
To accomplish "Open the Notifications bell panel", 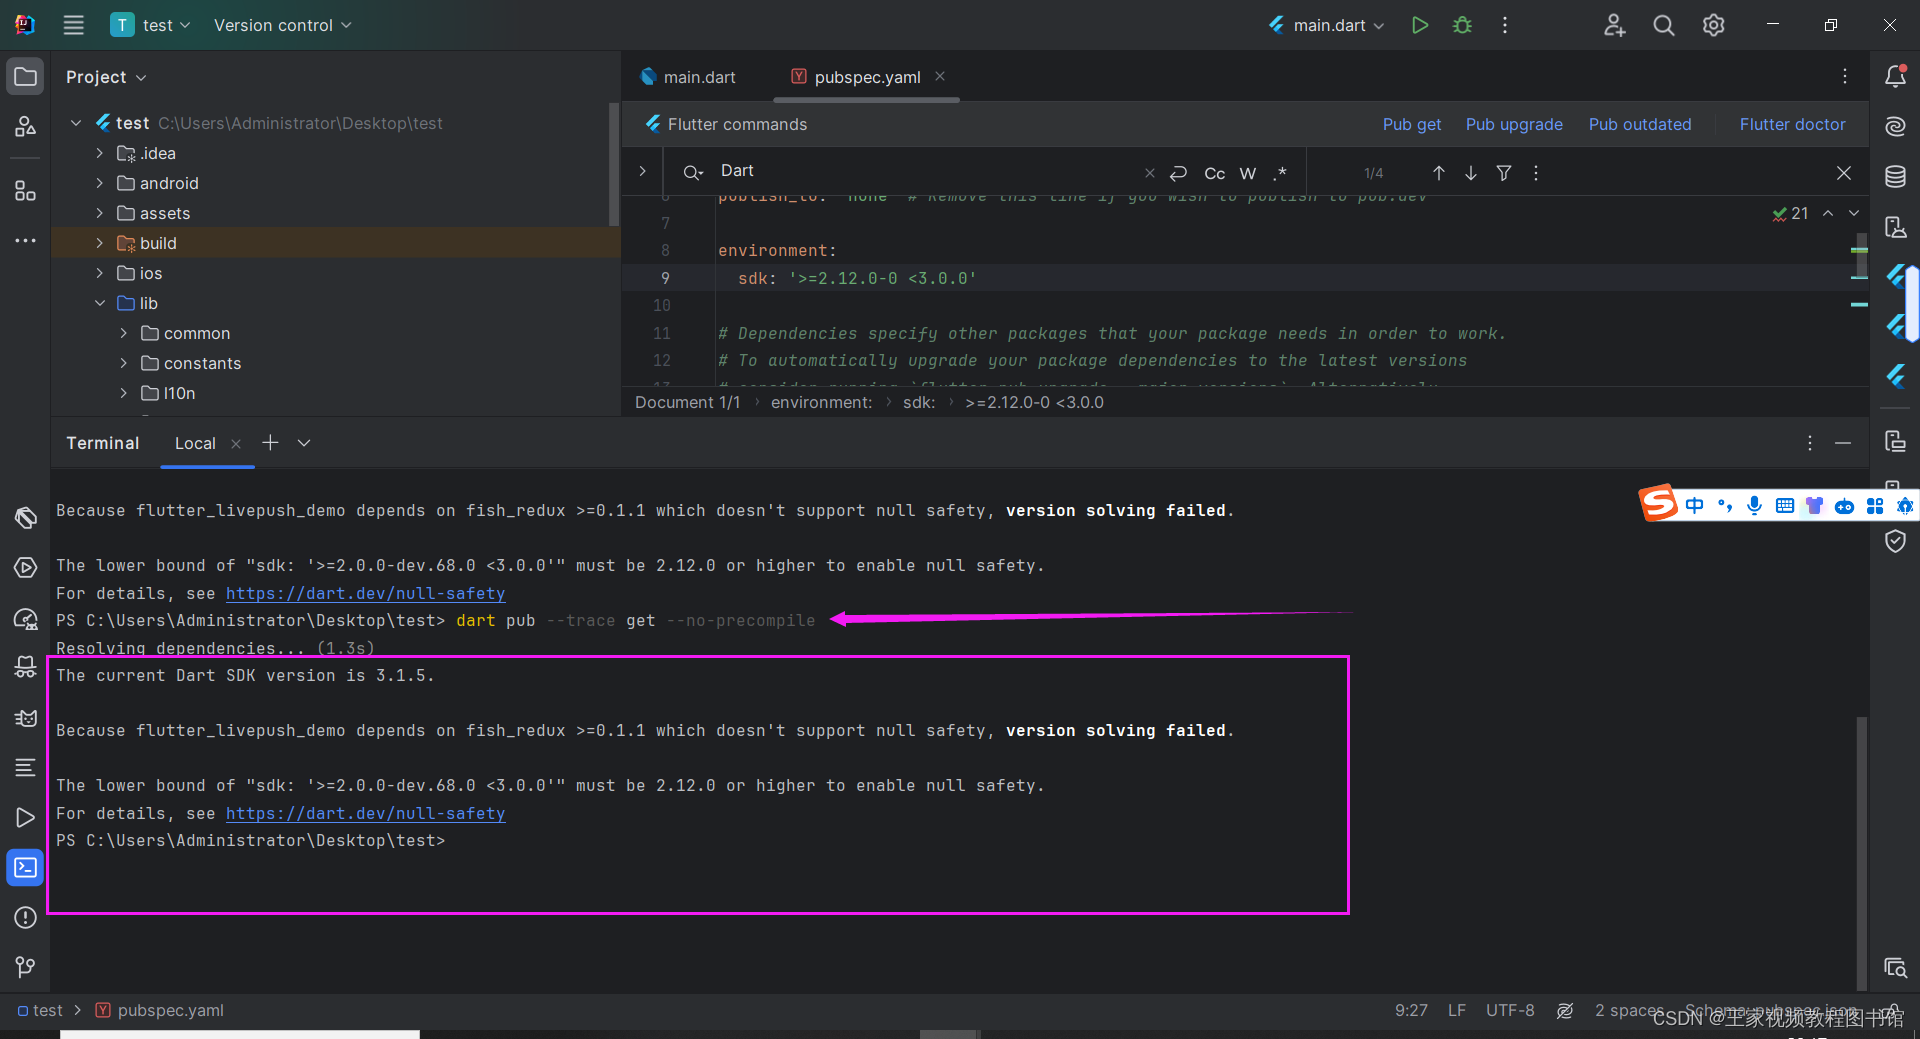I will click(1896, 75).
